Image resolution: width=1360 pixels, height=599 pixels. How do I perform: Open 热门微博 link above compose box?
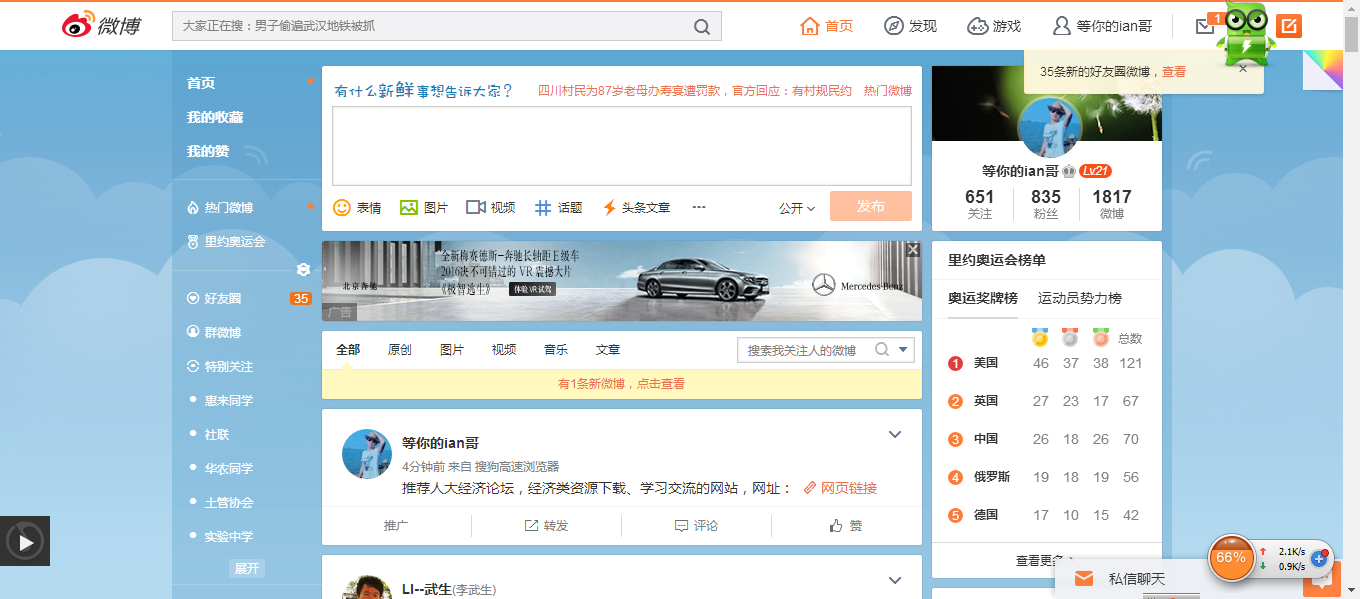(x=888, y=91)
